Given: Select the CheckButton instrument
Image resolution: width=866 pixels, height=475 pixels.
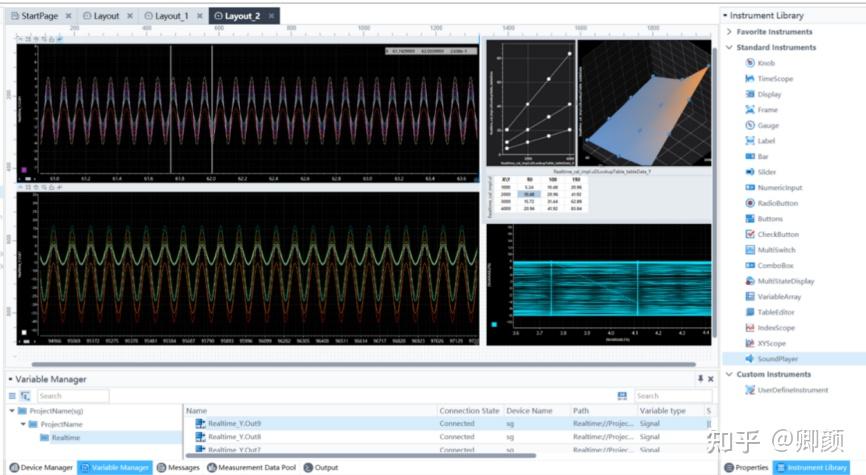Looking at the screenshot, I should [772, 234].
